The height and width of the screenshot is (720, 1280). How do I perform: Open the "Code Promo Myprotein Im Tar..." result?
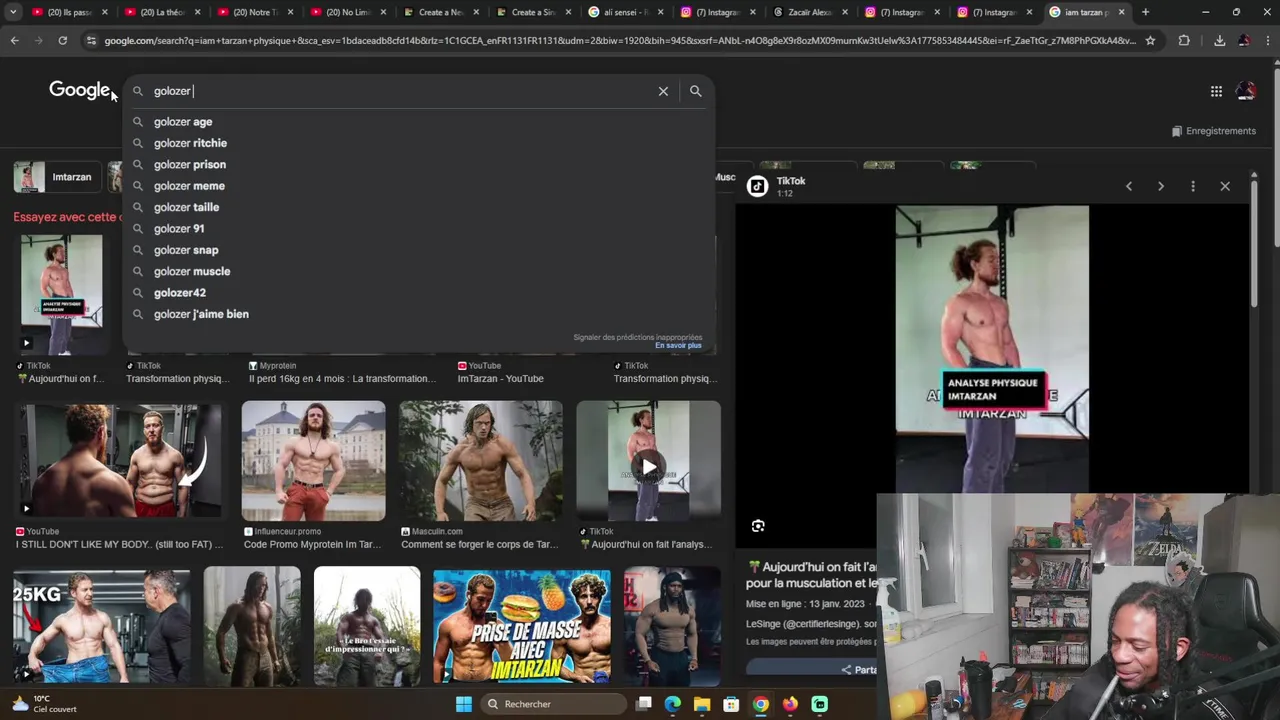coord(313,544)
